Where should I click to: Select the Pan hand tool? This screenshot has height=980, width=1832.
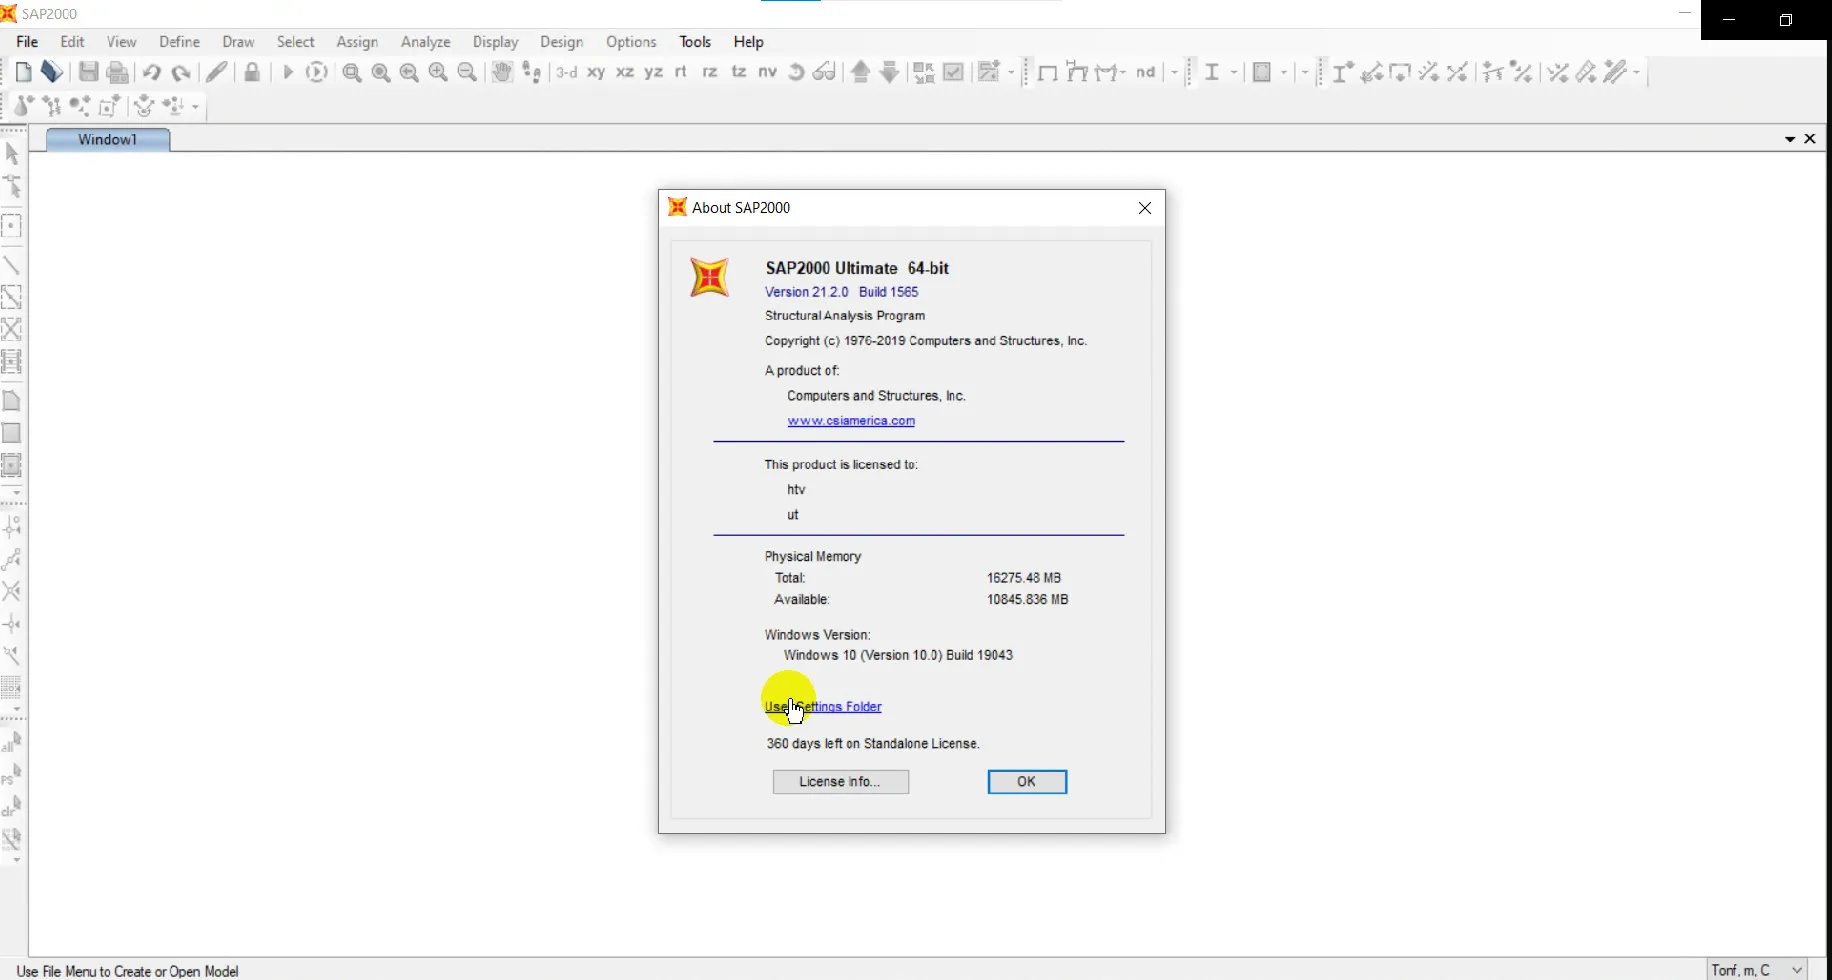(x=502, y=72)
